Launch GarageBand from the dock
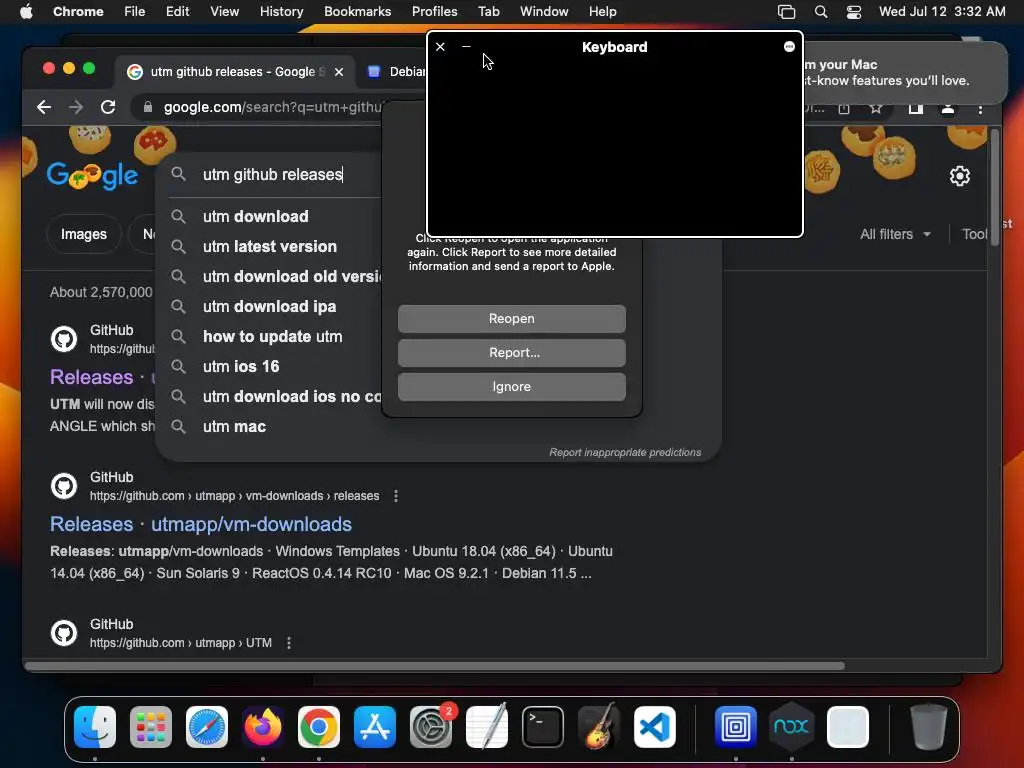This screenshot has width=1024, height=768. (599, 726)
